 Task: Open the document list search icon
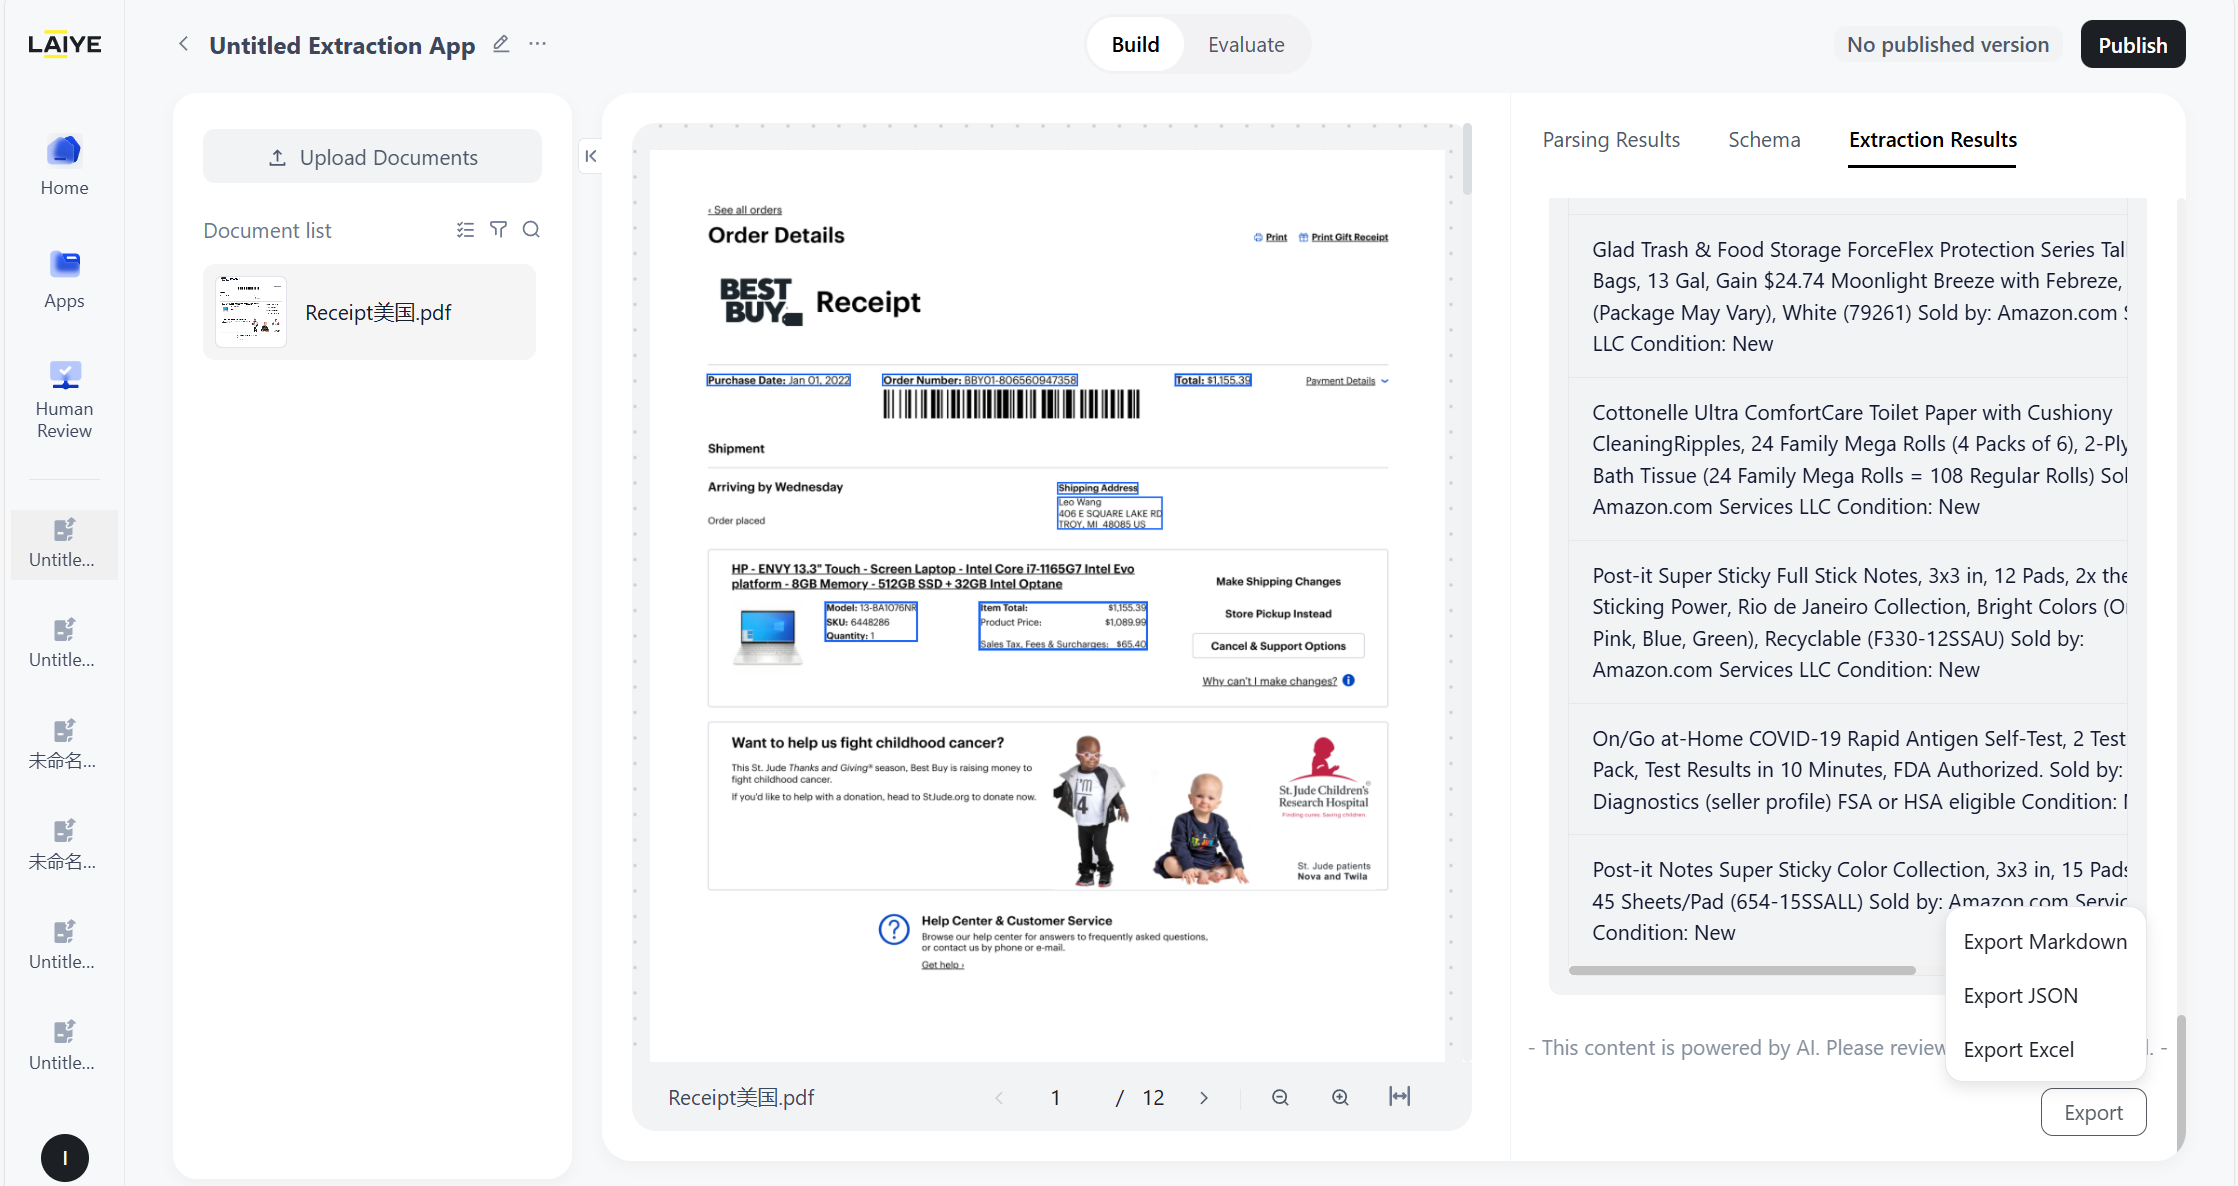tap(531, 230)
